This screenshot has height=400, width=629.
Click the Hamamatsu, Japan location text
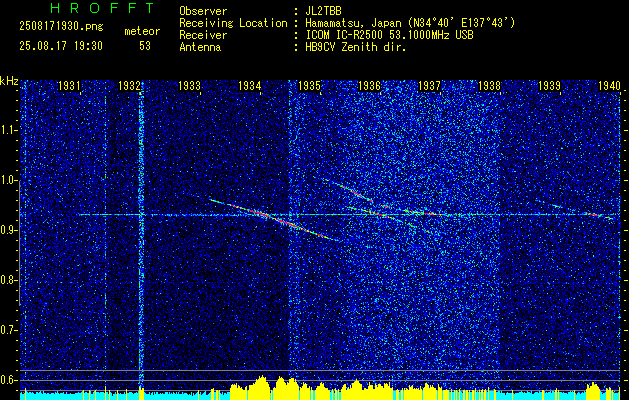click(410, 23)
